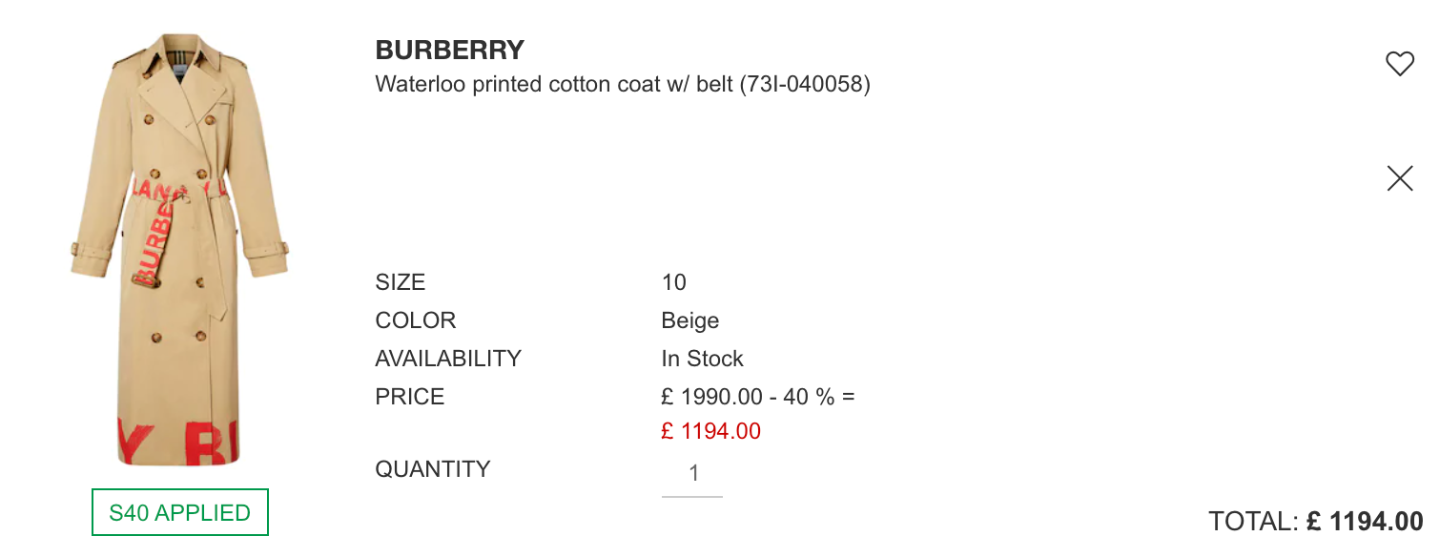The width and height of the screenshot is (1440, 557).
Task: Click the AVAILABILITY label
Action: point(448,359)
